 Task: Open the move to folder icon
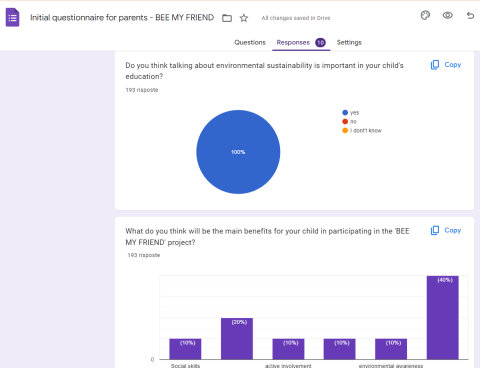coord(227,18)
